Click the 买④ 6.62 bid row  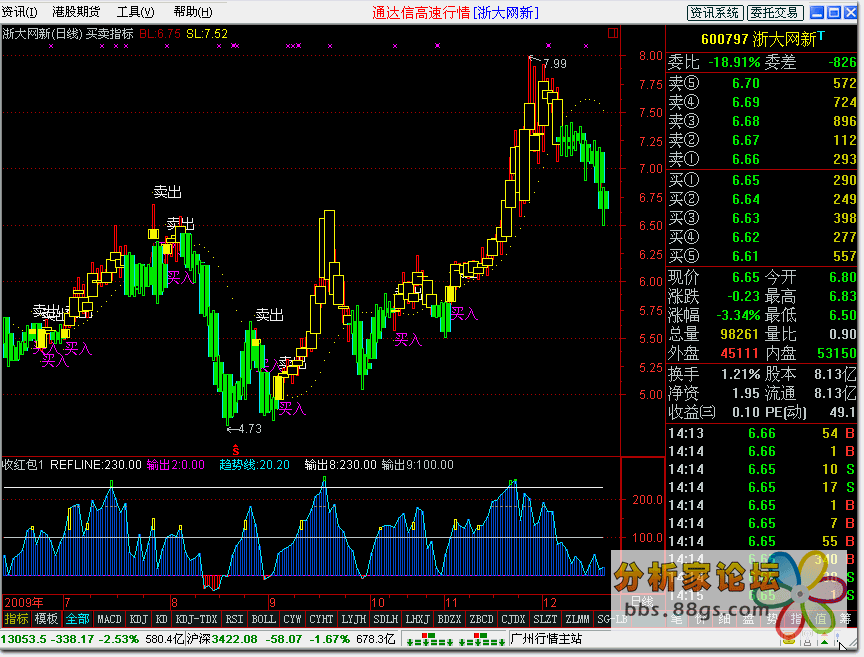coord(762,237)
